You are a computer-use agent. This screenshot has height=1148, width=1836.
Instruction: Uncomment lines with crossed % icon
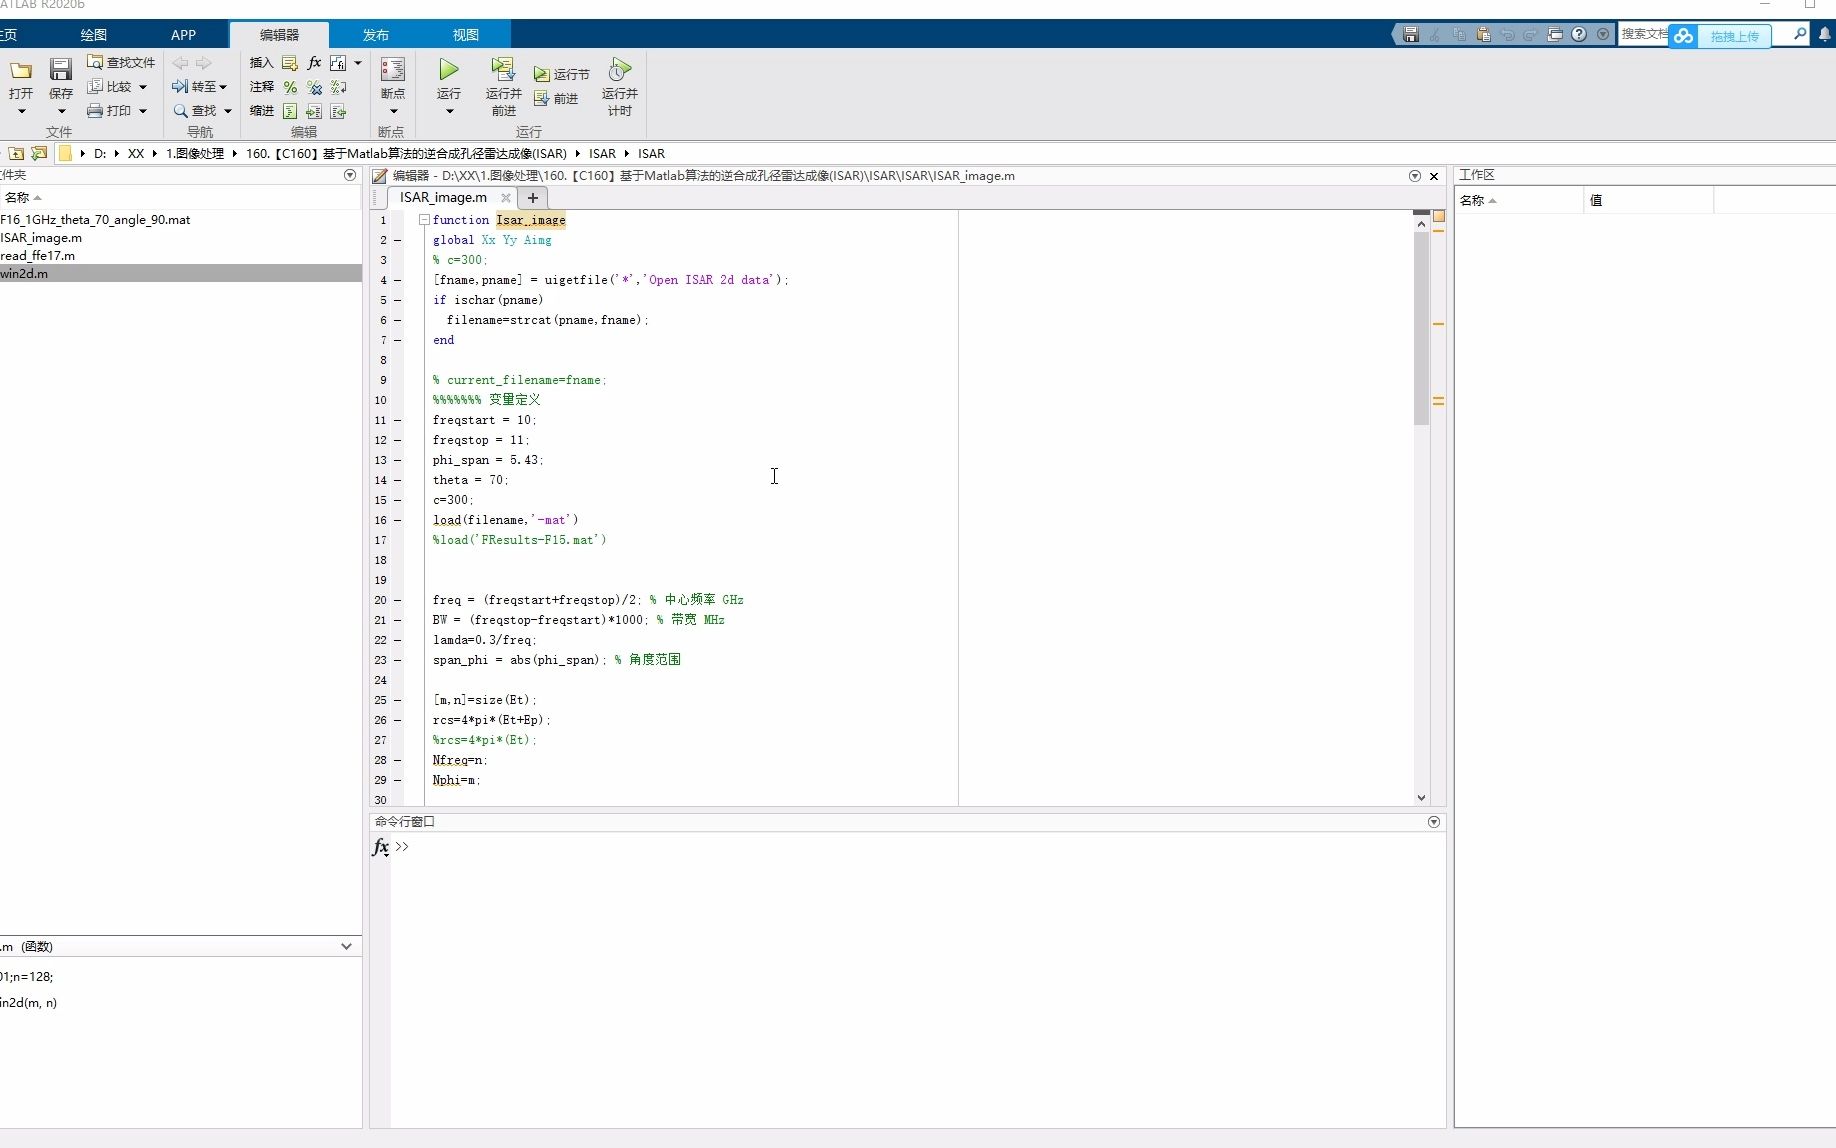pos(314,87)
